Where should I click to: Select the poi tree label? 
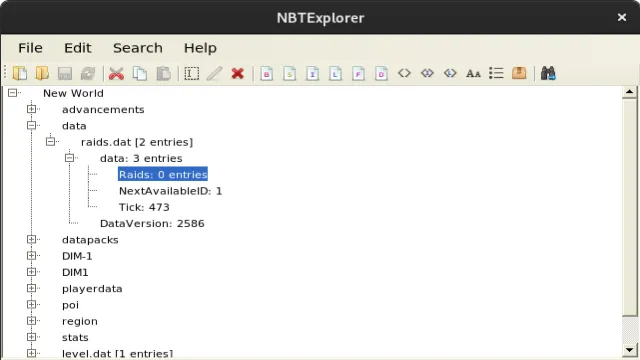pos(70,305)
